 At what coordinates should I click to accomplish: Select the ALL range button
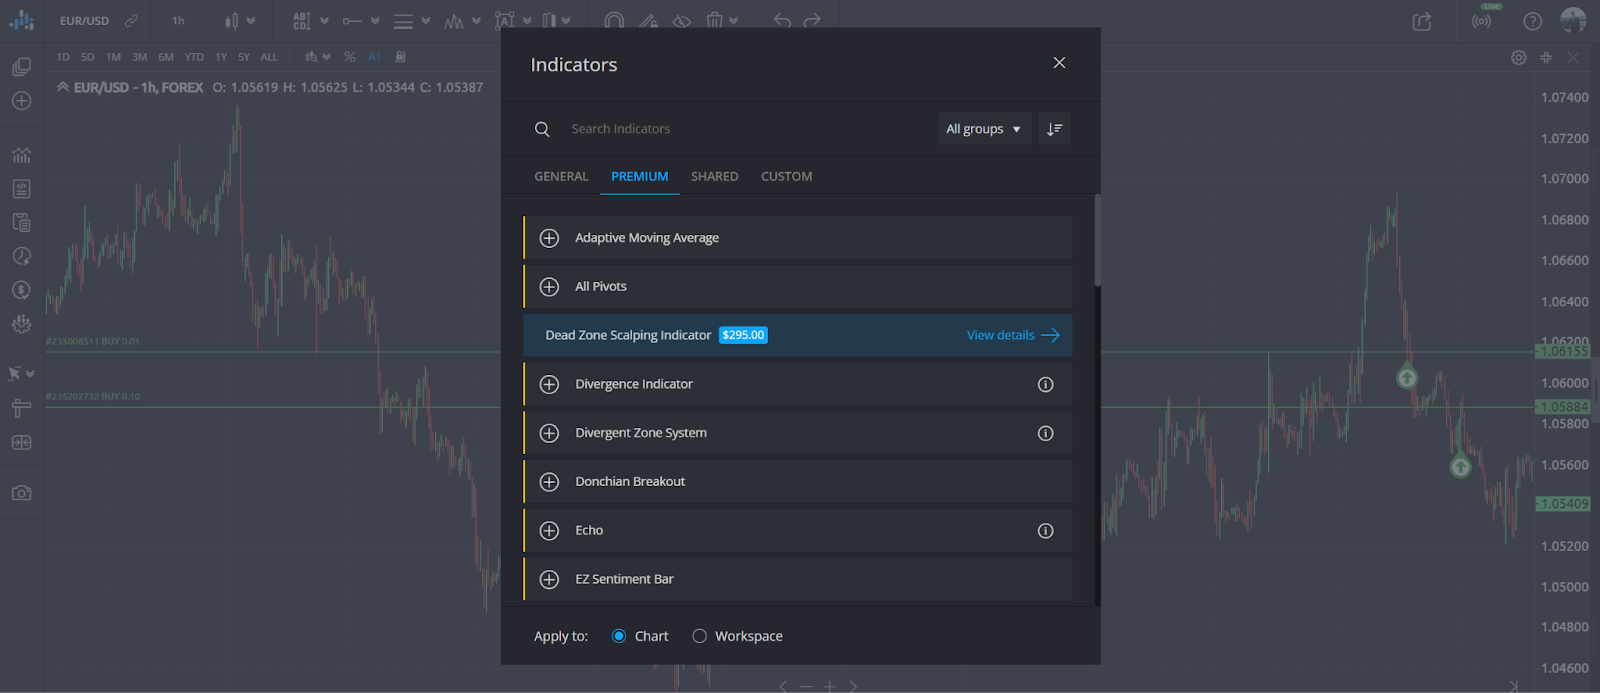click(x=269, y=57)
